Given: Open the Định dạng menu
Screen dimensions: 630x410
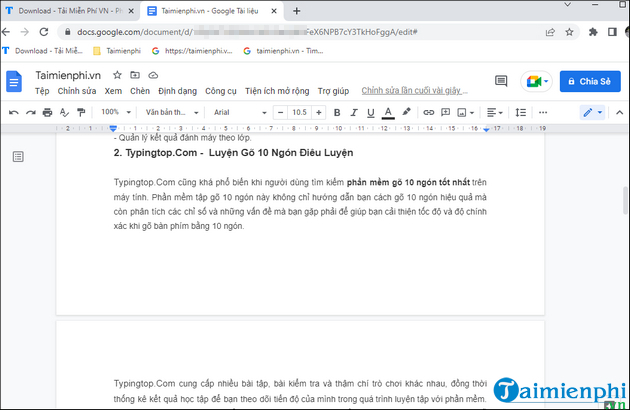Looking at the screenshot, I should click(x=177, y=91).
